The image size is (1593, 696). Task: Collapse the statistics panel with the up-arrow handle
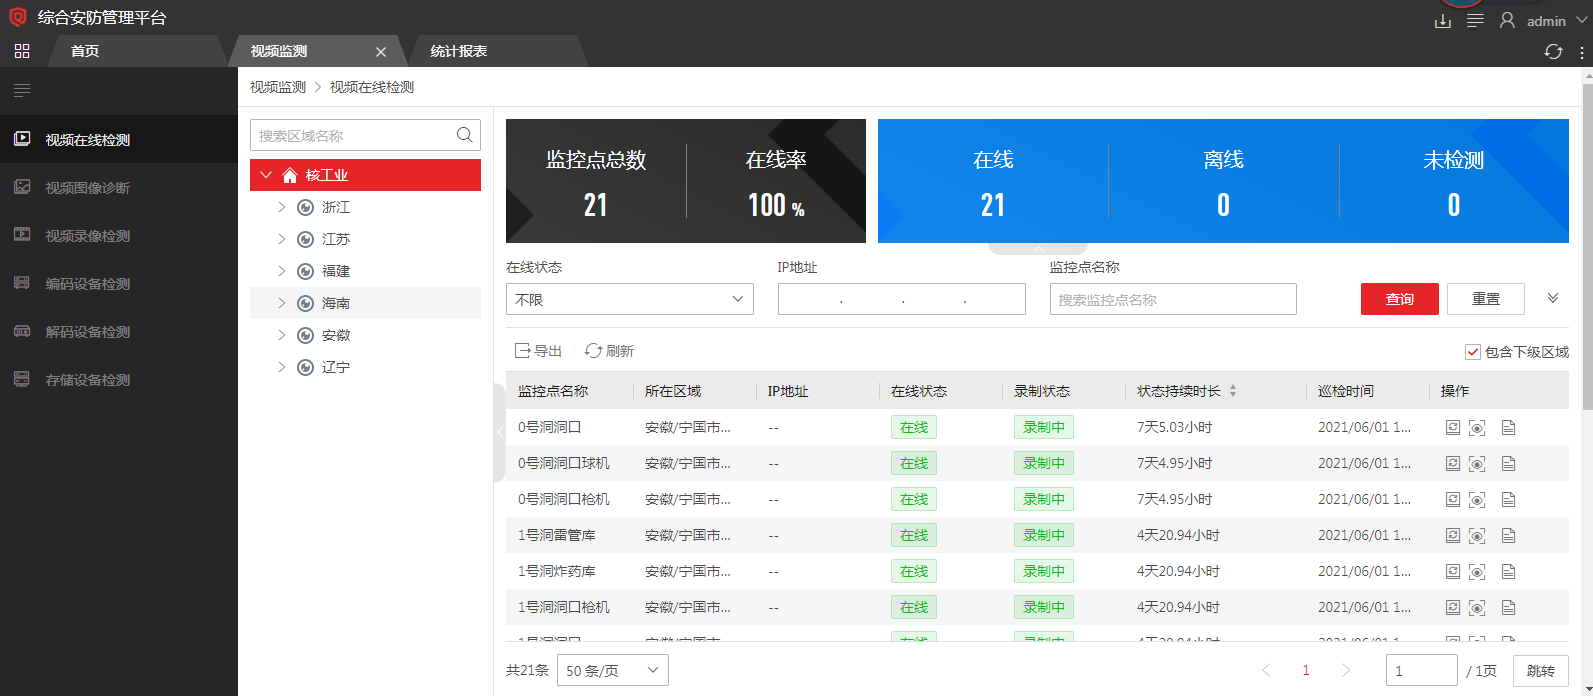(x=1038, y=248)
